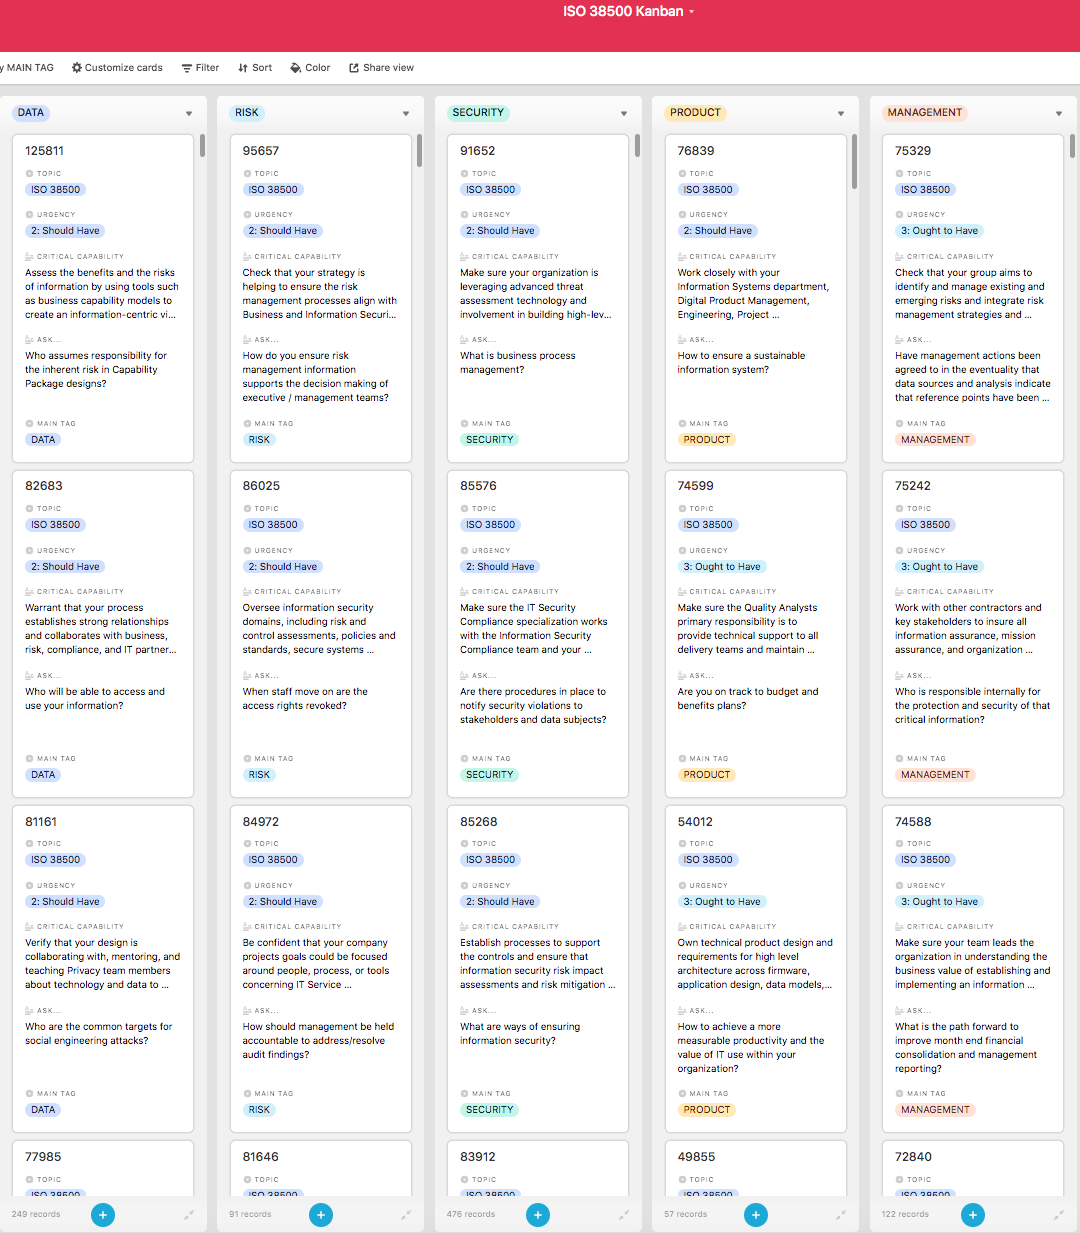
Task: Click the RISK column header tag
Action: [x=247, y=113]
